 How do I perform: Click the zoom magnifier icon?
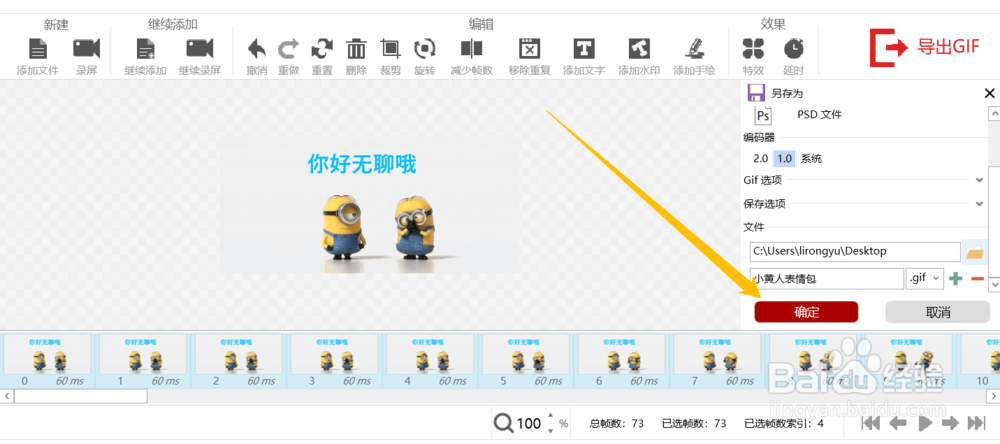[x=504, y=423]
